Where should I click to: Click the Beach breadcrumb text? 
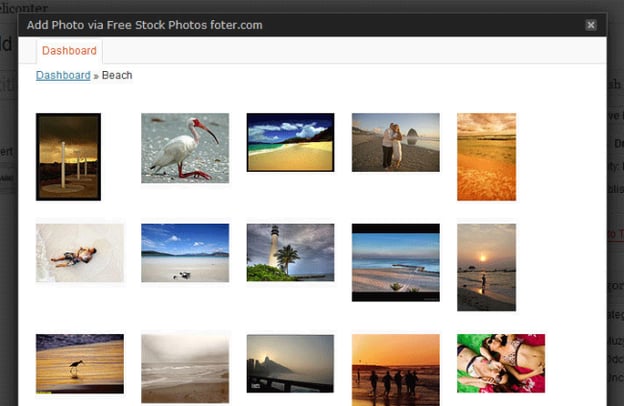pos(117,75)
